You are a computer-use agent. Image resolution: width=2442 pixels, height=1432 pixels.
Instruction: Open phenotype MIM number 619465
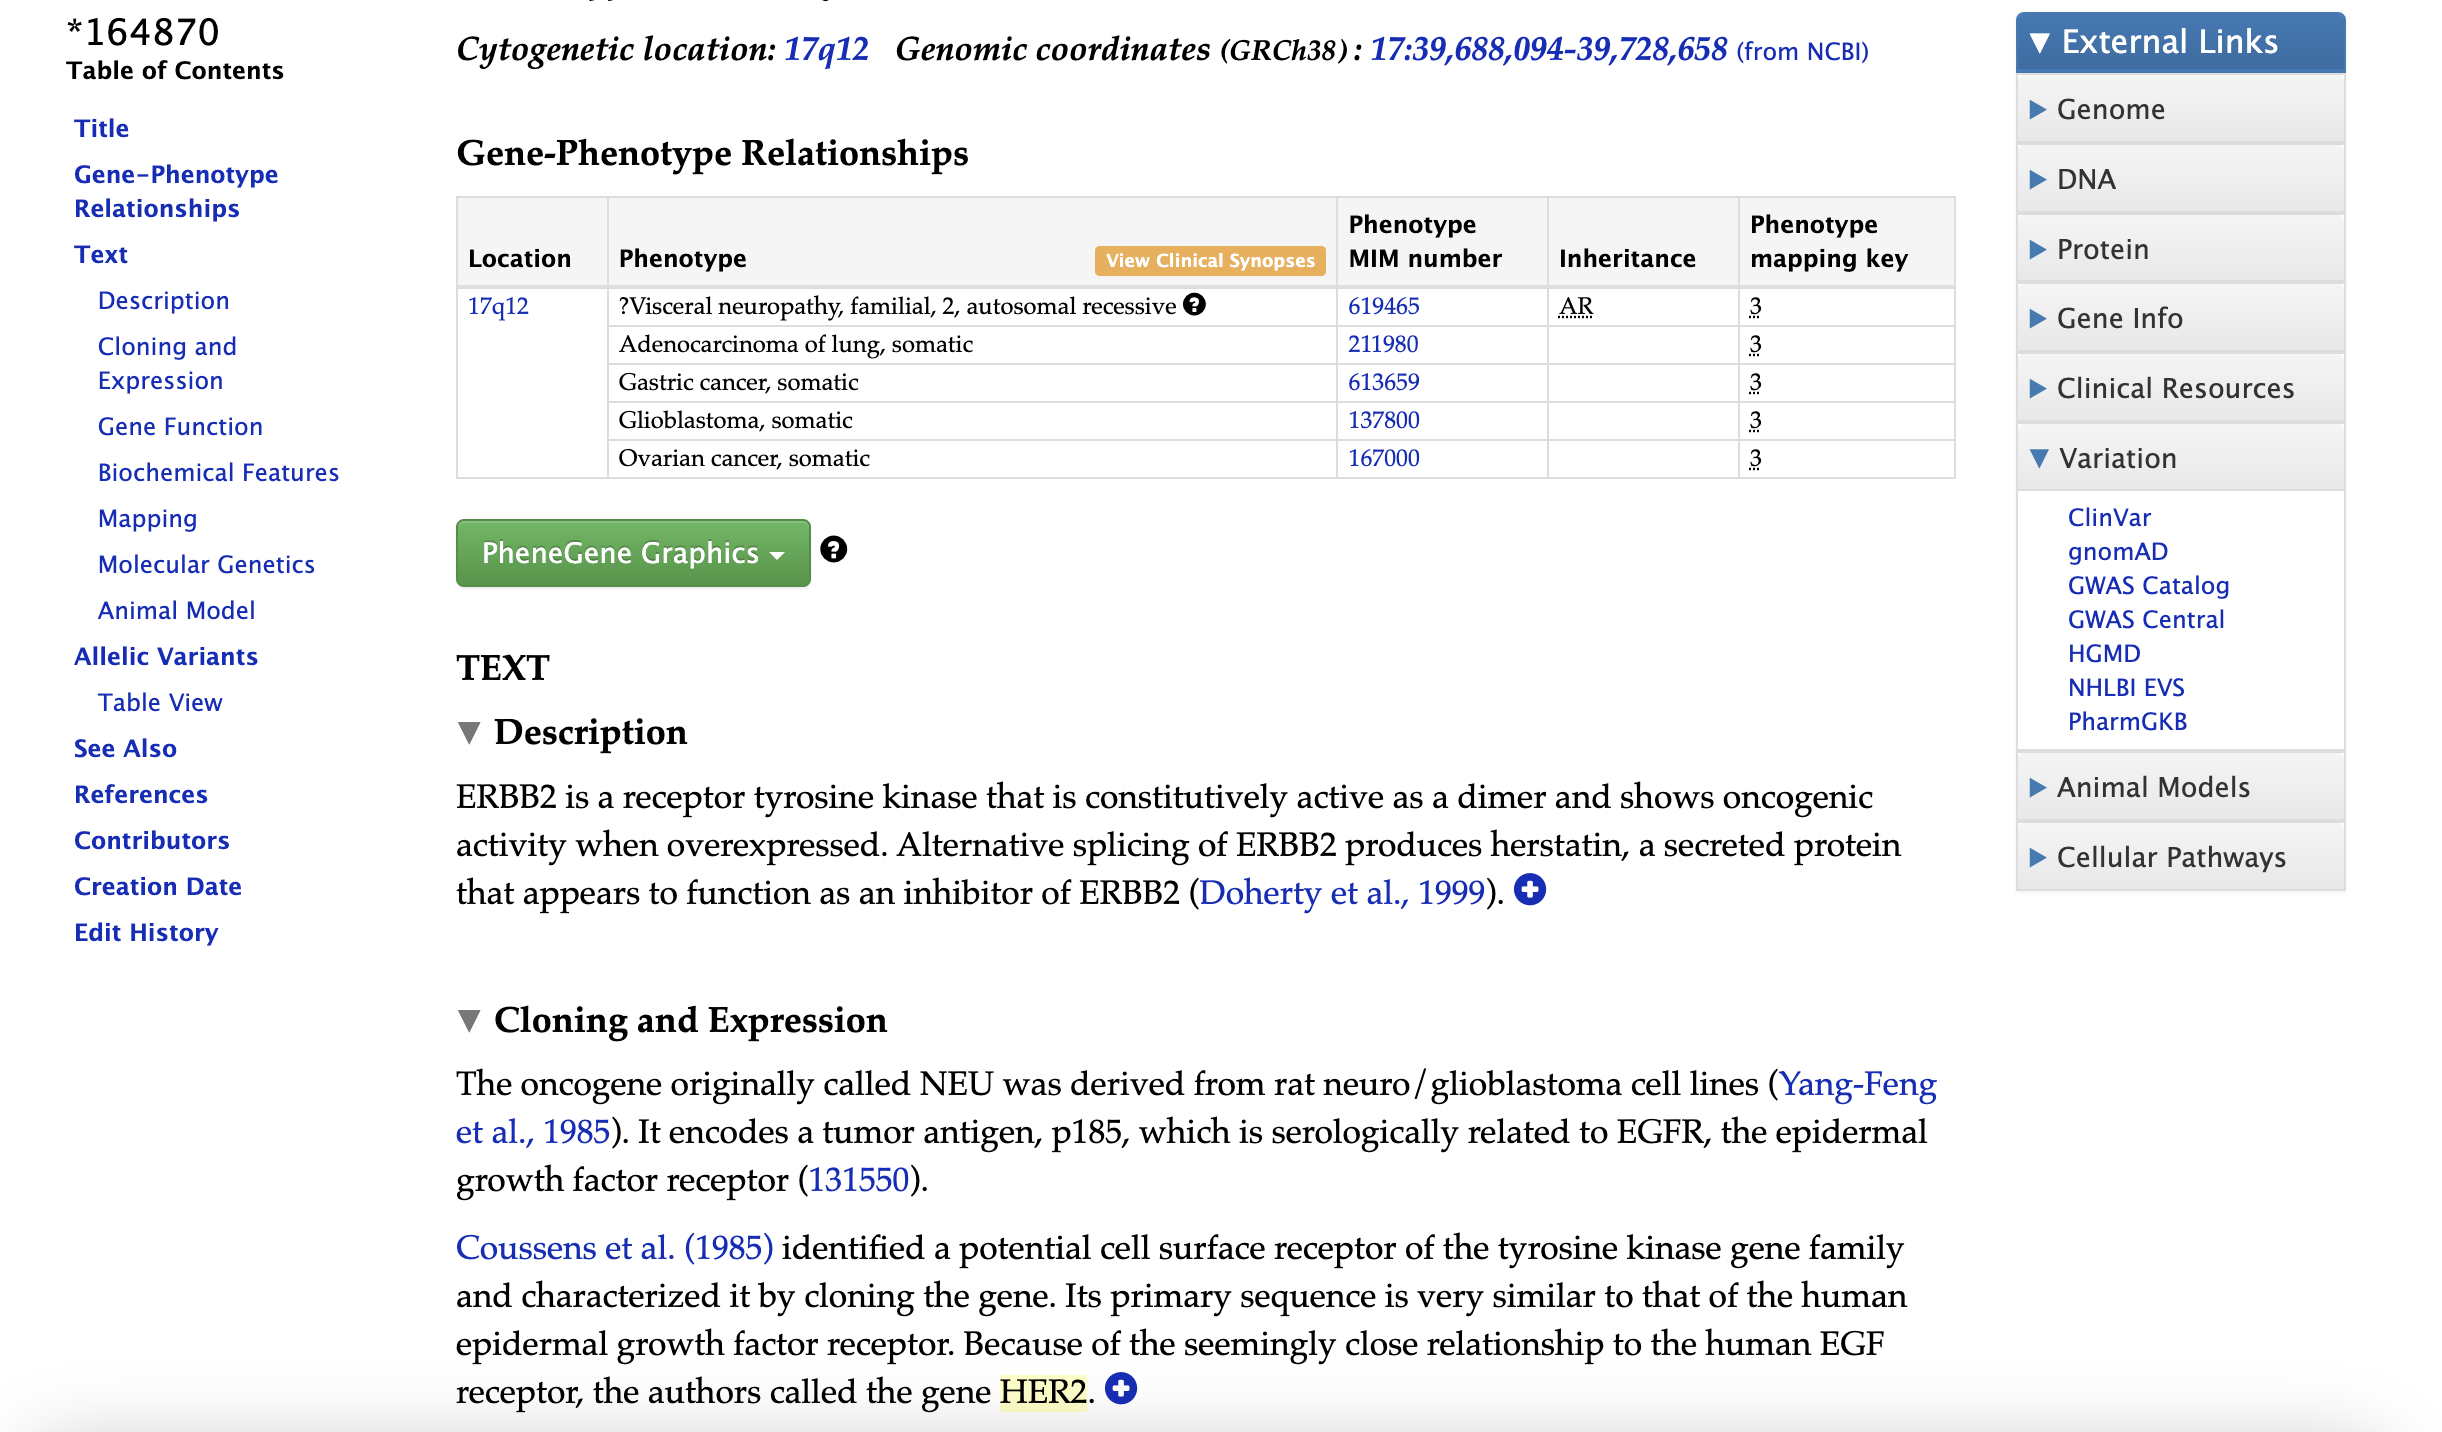[1383, 306]
